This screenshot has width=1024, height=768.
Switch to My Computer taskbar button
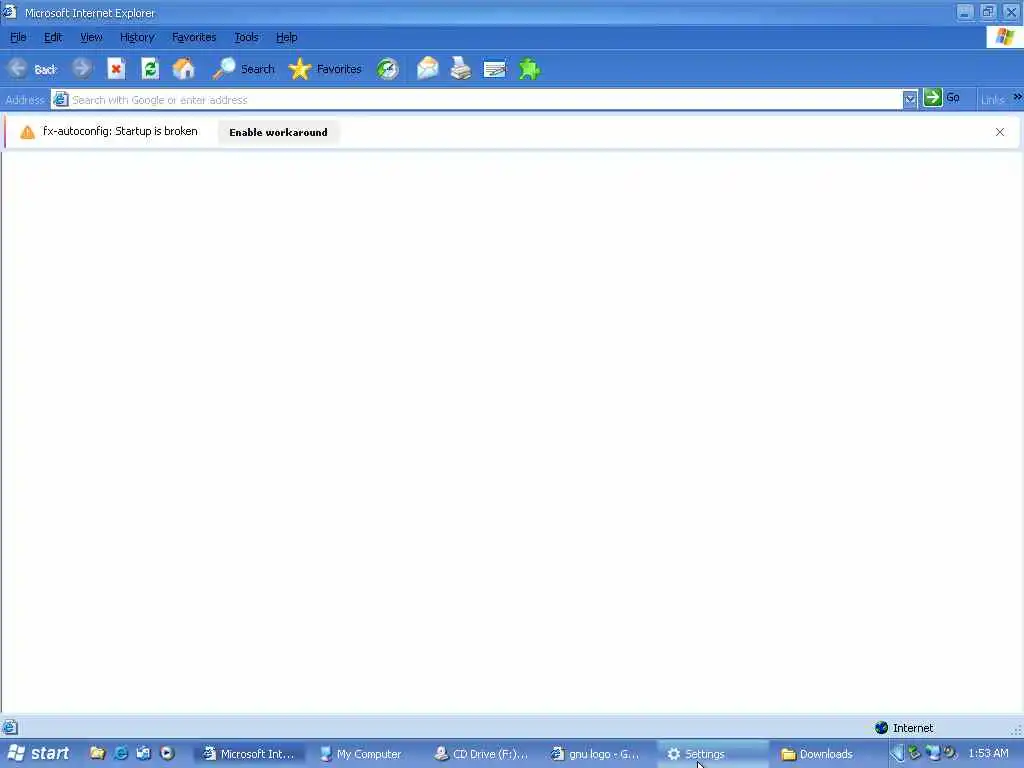365,754
